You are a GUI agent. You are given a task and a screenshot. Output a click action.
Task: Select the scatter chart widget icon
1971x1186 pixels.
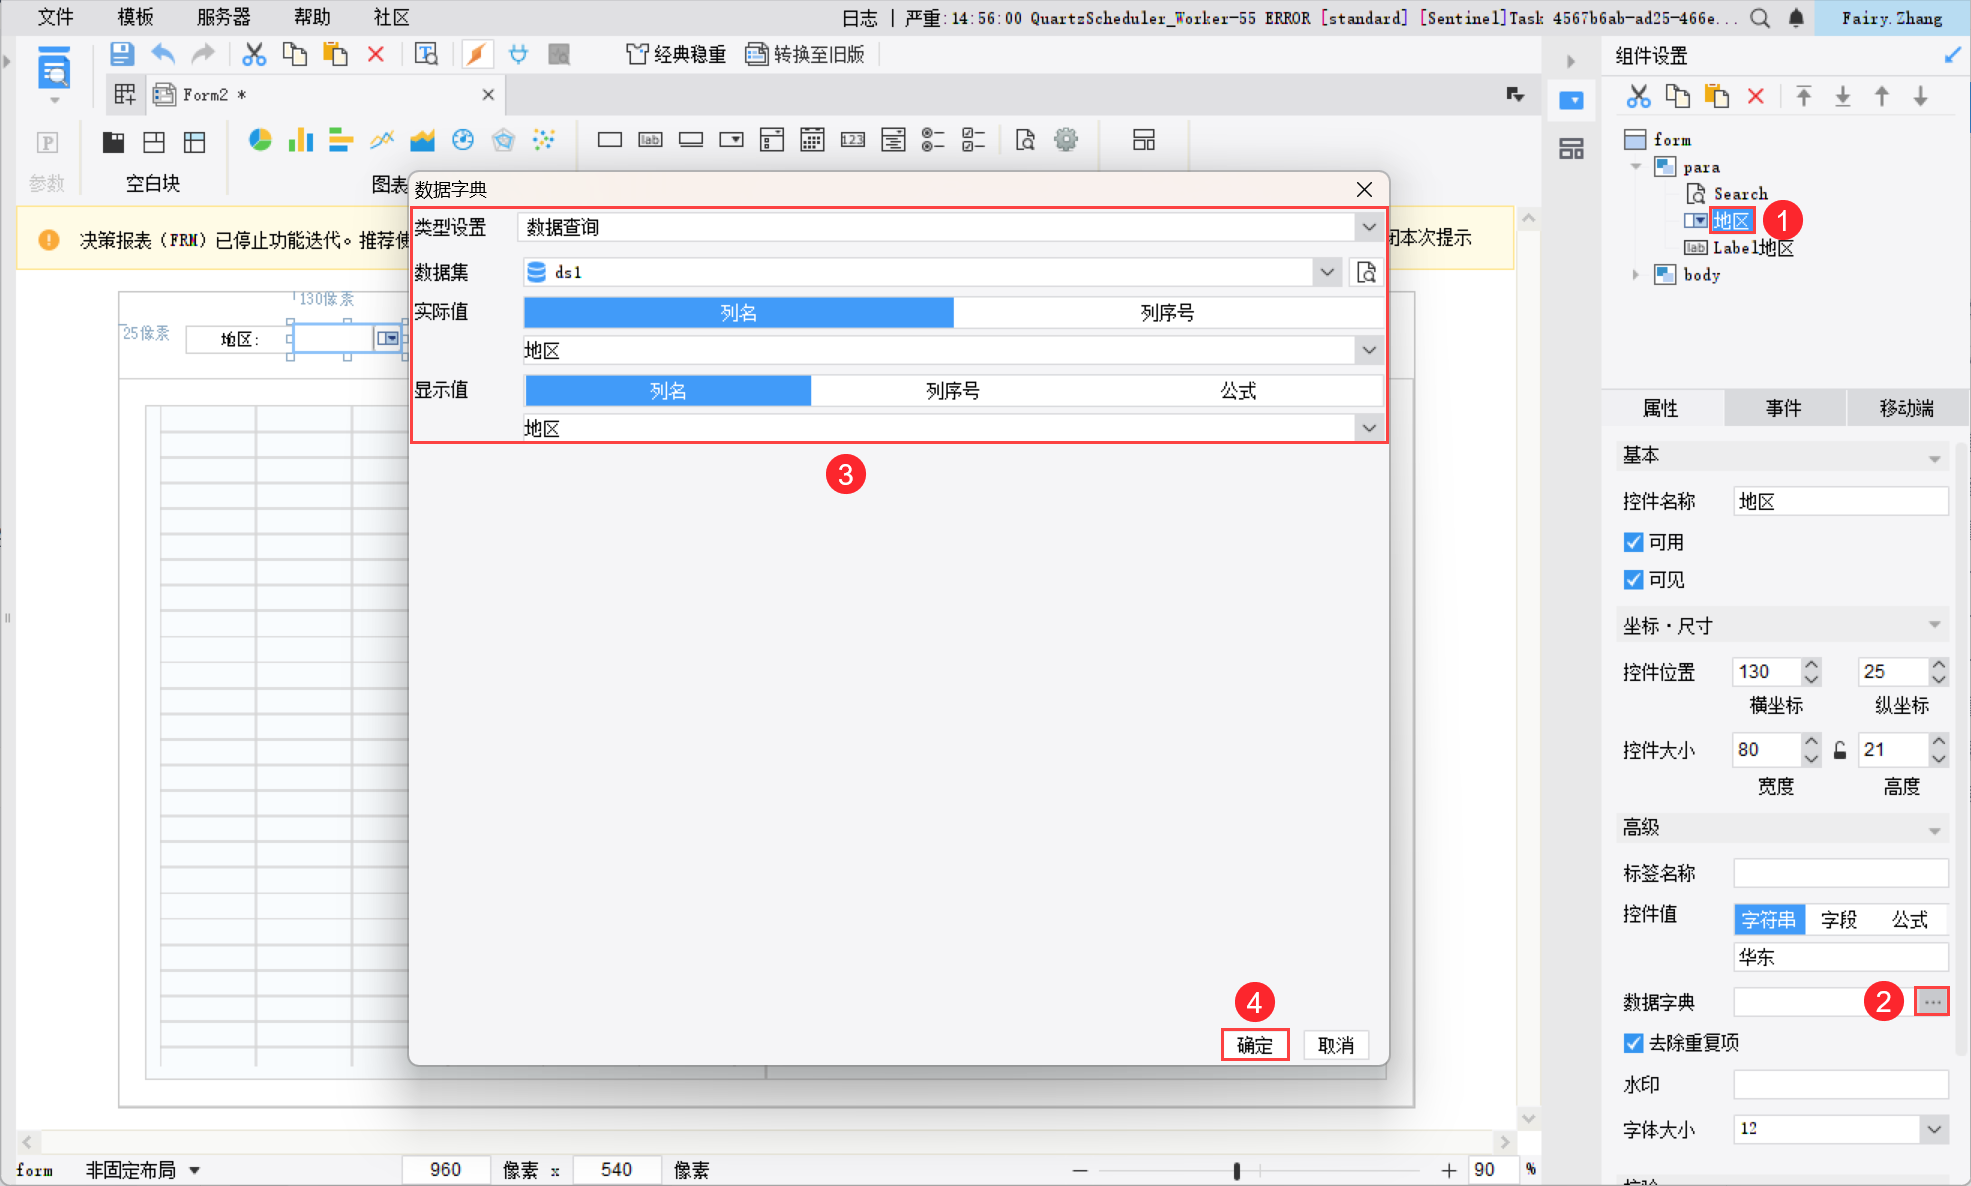[544, 140]
